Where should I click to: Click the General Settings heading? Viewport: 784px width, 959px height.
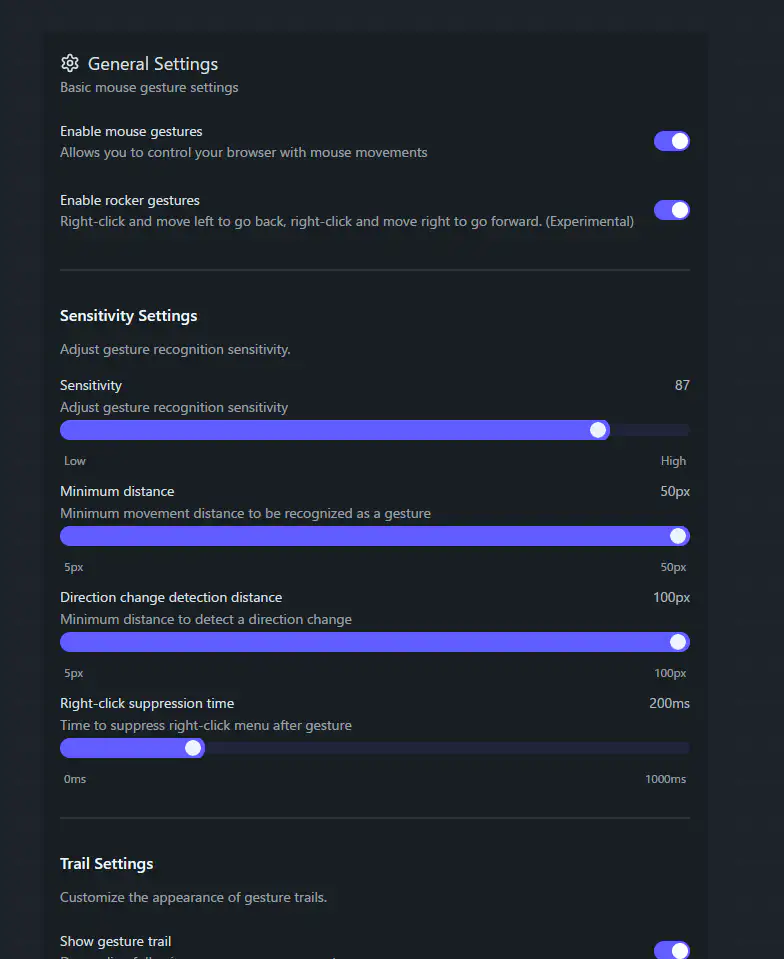pyautogui.click(x=153, y=64)
